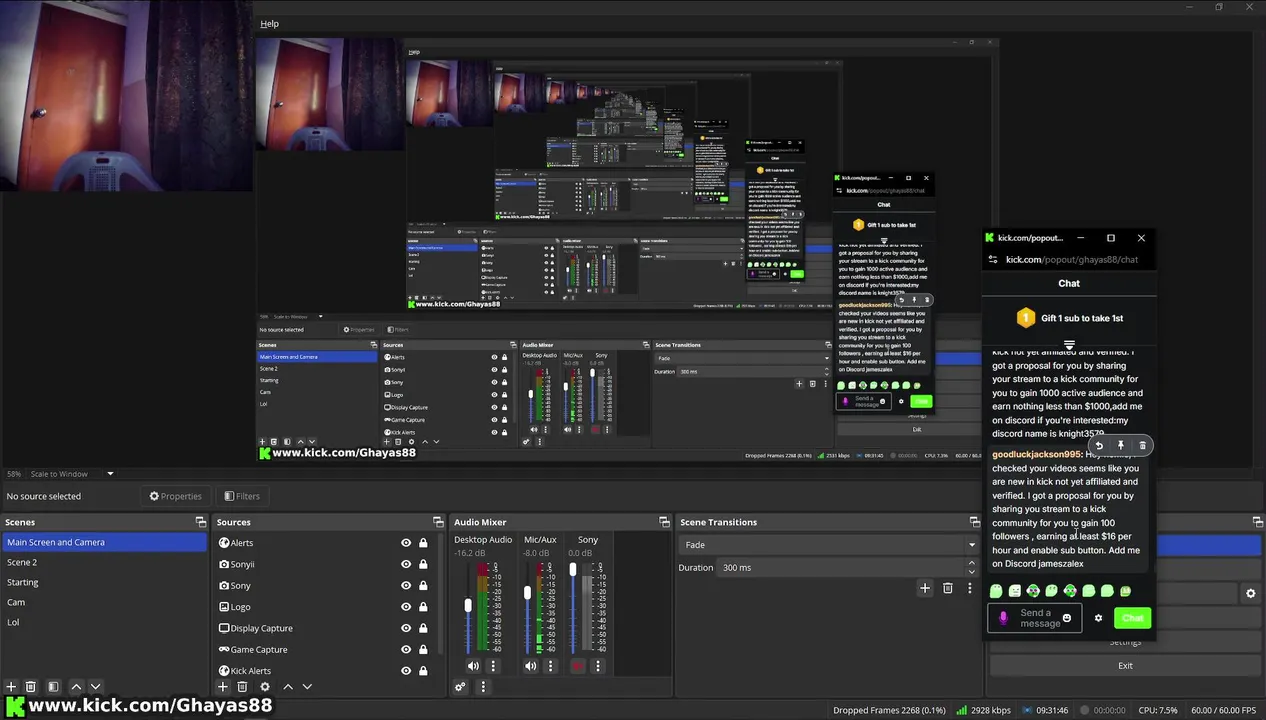Select Main Screen and Camera scene
Image resolution: width=1266 pixels, height=720 pixels.
point(104,542)
